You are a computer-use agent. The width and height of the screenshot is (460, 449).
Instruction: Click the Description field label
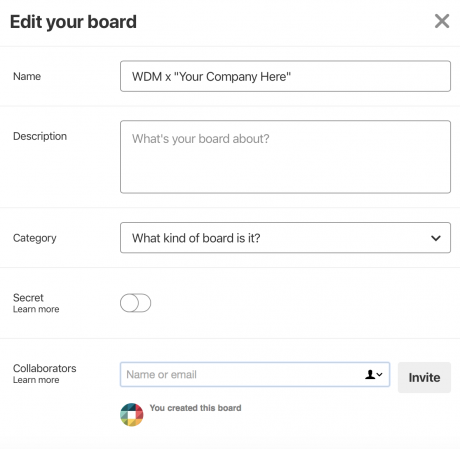(40, 136)
